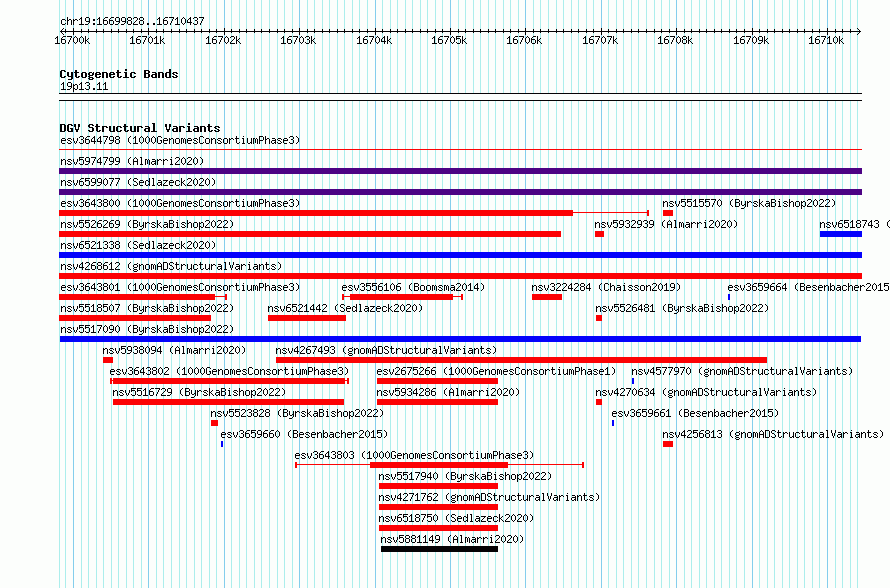Screen dimensions: 890x588
Task: Click the nsv6518743 blue bar
Action: coord(841,234)
